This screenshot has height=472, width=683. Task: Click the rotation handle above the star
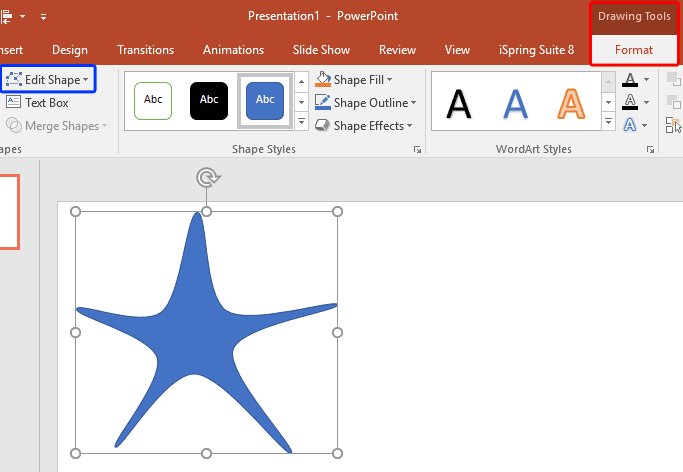207,178
